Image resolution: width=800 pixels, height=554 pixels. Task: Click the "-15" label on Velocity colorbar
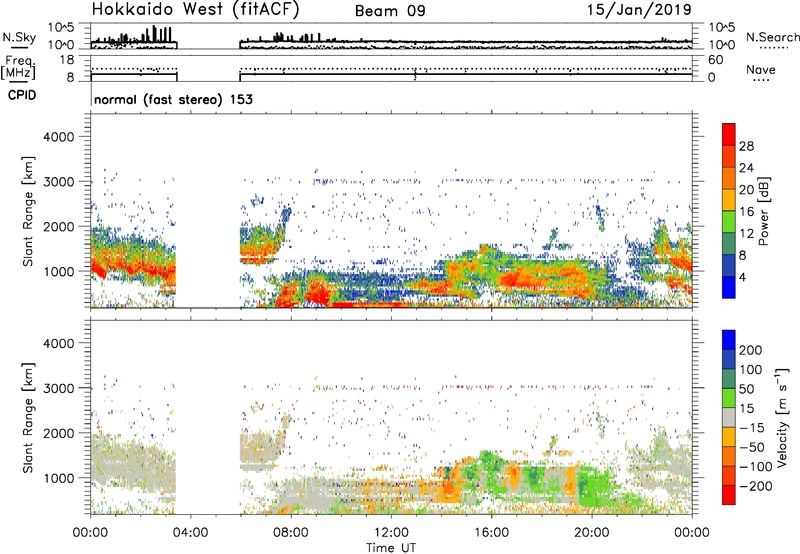coord(752,428)
